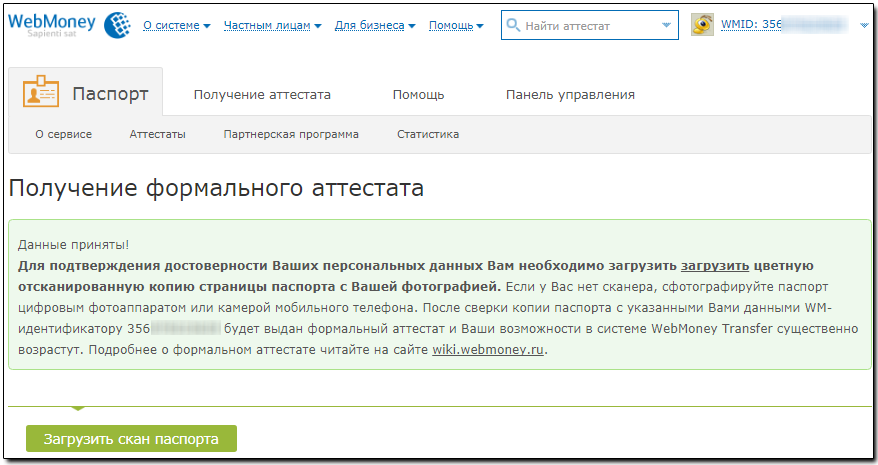Click the magnifier search icon
The height and width of the screenshot is (465, 878).
pyautogui.click(x=514, y=26)
